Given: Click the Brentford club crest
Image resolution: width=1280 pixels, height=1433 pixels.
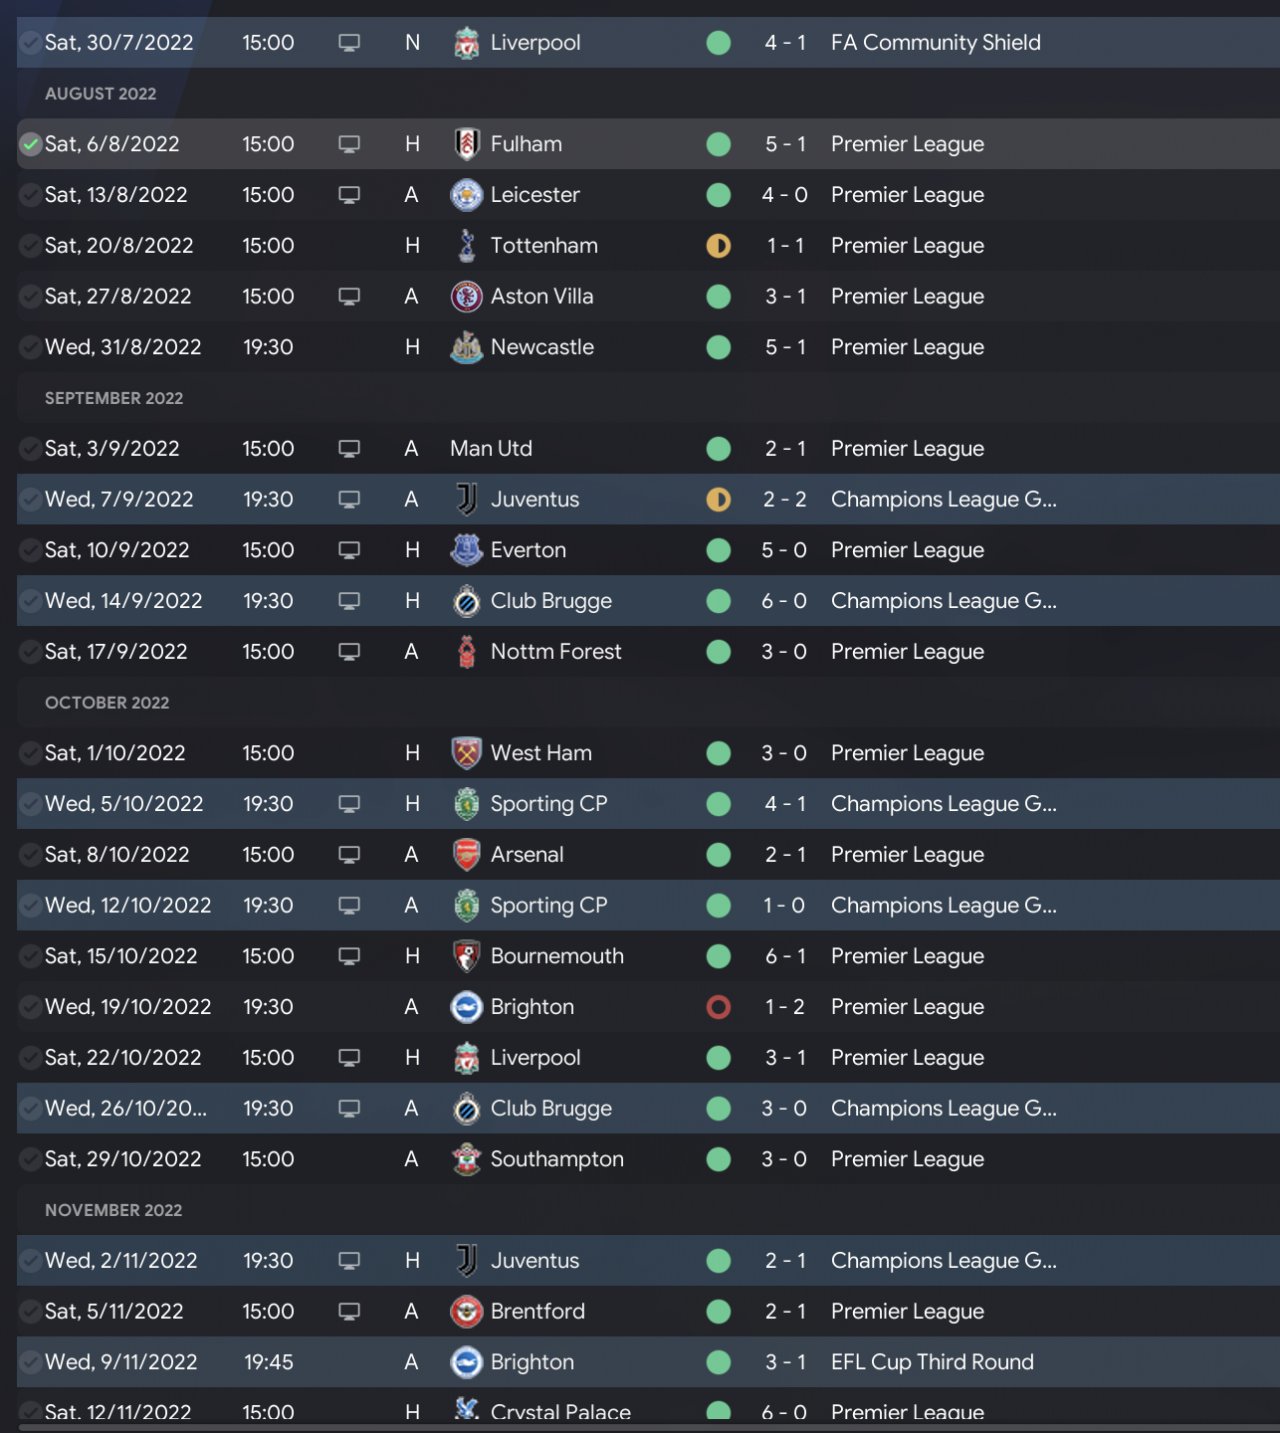Looking at the screenshot, I should (x=466, y=1311).
